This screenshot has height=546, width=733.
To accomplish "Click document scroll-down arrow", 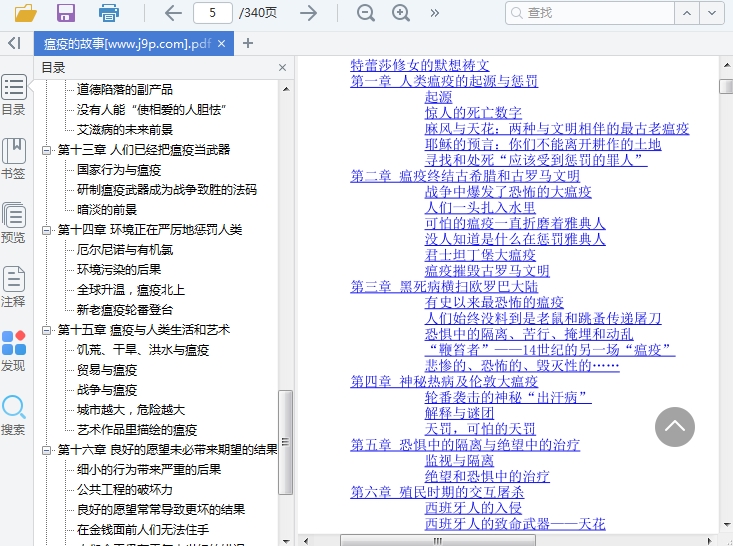I will [x=726, y=525].
